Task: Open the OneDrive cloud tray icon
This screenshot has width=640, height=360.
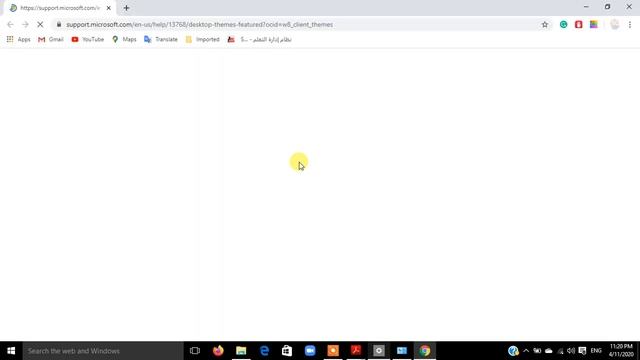Action: coord(549,351)
